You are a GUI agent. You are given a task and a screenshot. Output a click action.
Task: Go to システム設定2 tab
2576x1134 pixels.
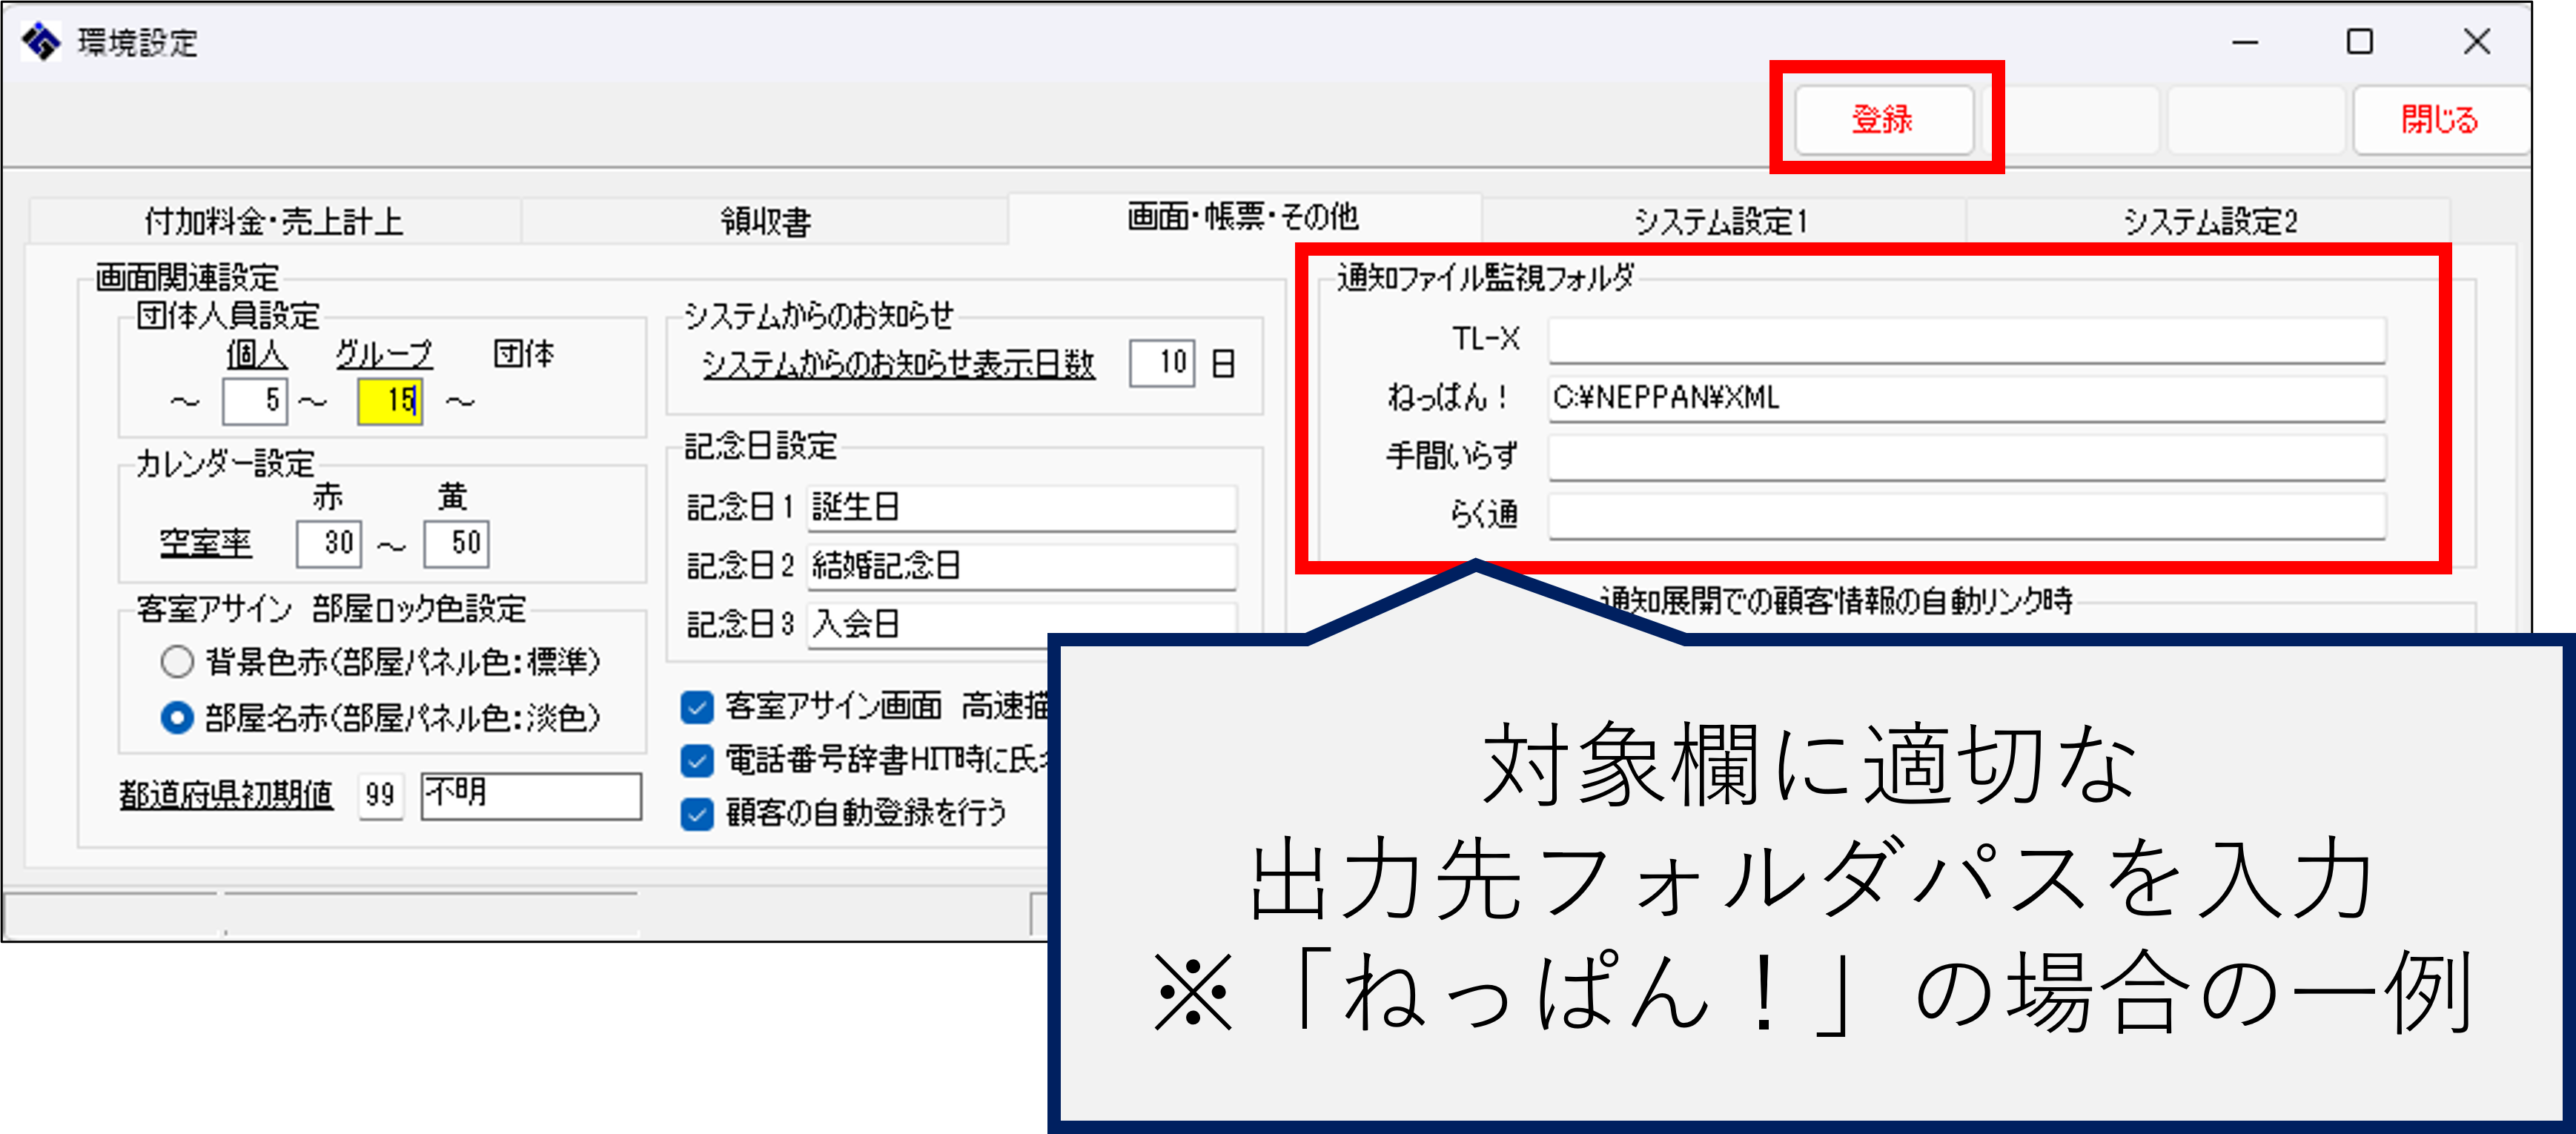pos(2209,221)
